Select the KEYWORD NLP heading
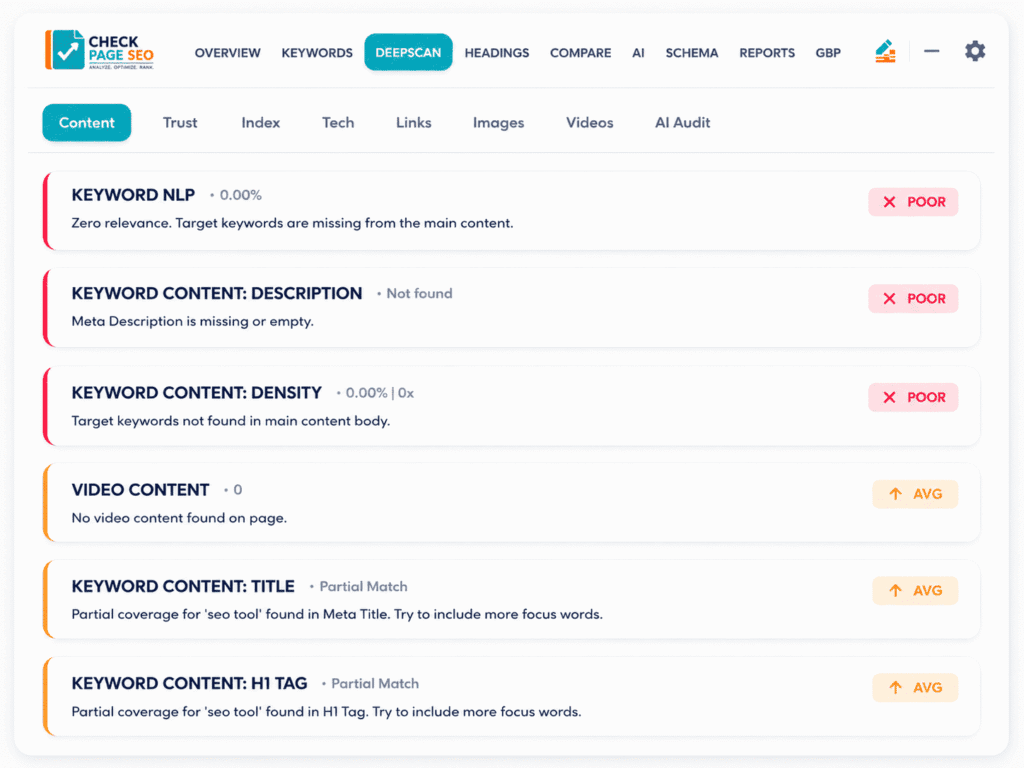This screenshot has height=768, width=1024. 133,195
